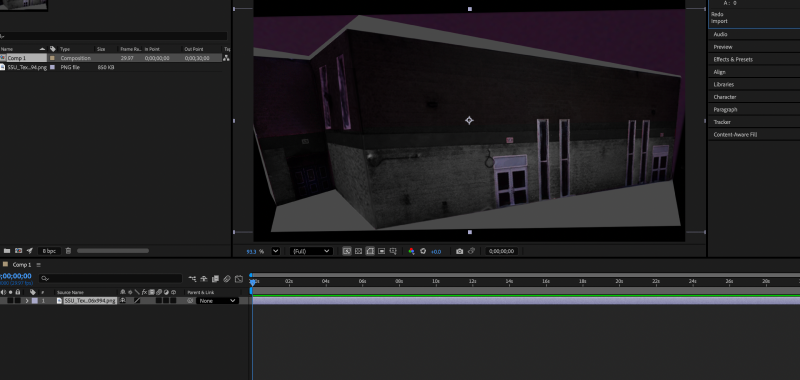Create a new folder in Project panel

(7, 251)
